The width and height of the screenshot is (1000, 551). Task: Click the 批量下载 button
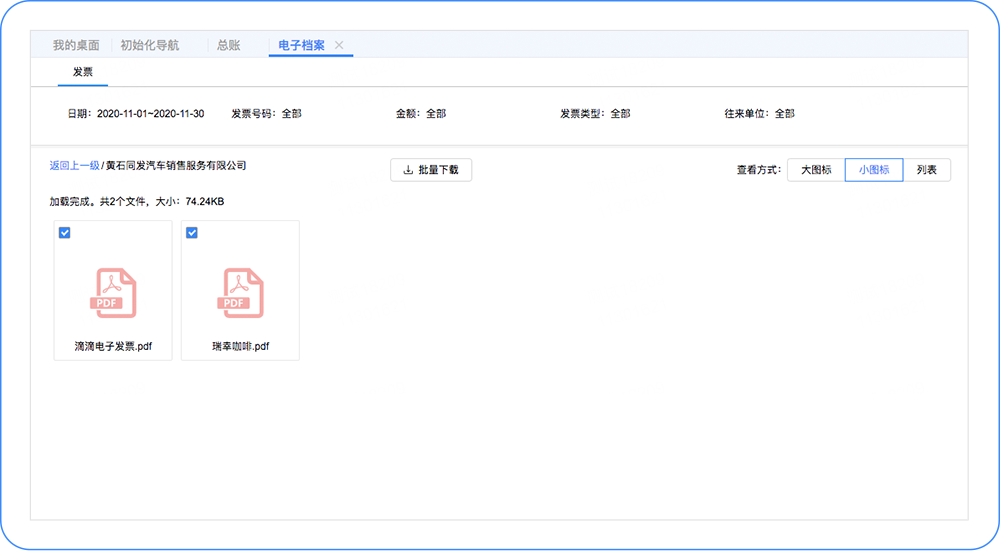(431, 170)
